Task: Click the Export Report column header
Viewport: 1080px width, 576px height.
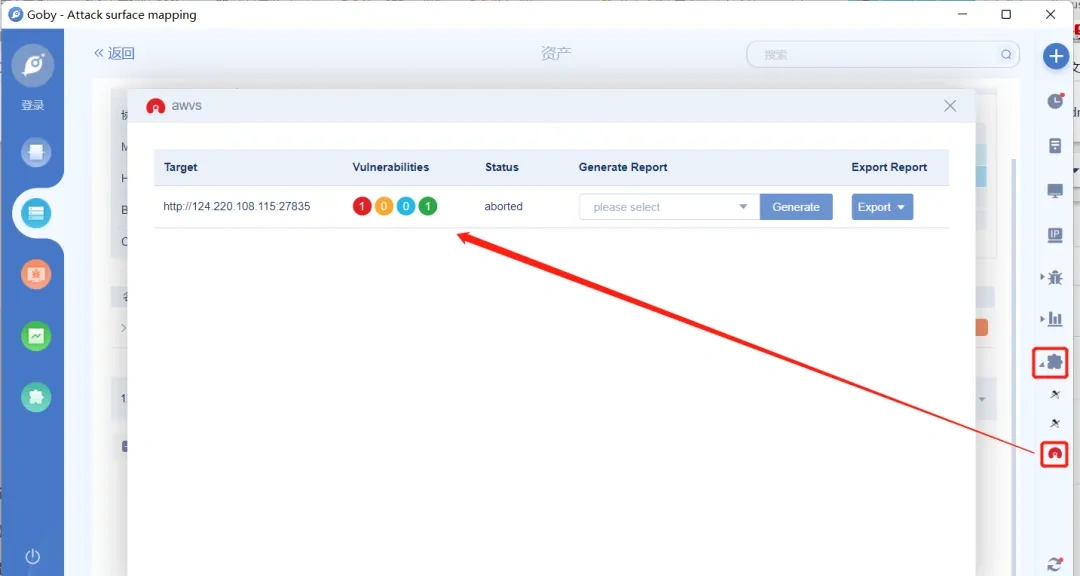Action: (889, 167)
